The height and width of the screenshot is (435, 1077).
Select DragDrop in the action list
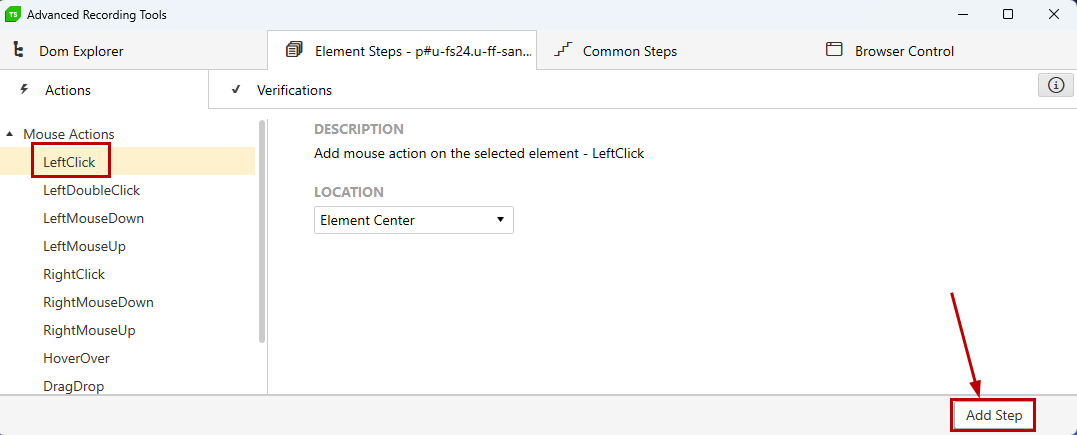click(73, 386)
